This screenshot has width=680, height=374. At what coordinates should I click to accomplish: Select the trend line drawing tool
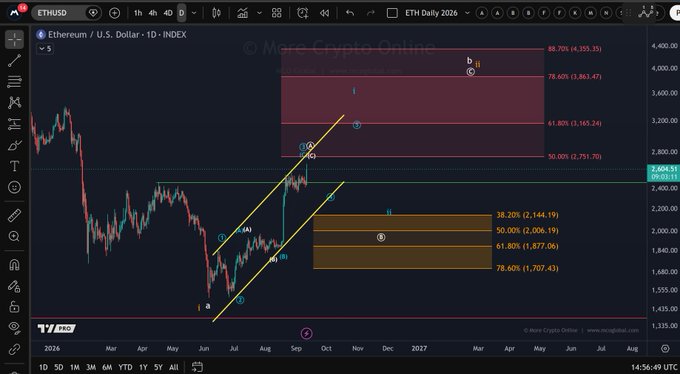[x=14, y=60]
